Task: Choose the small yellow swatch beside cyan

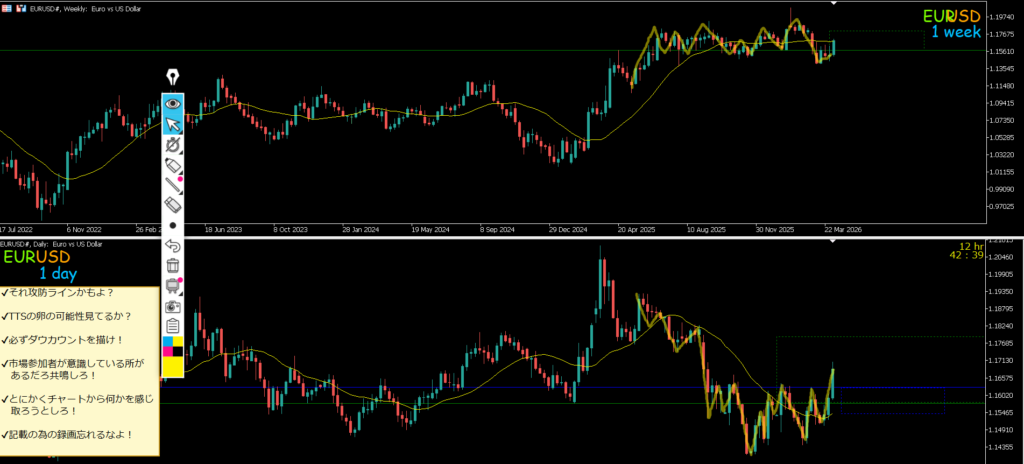Action: (178, 342)
